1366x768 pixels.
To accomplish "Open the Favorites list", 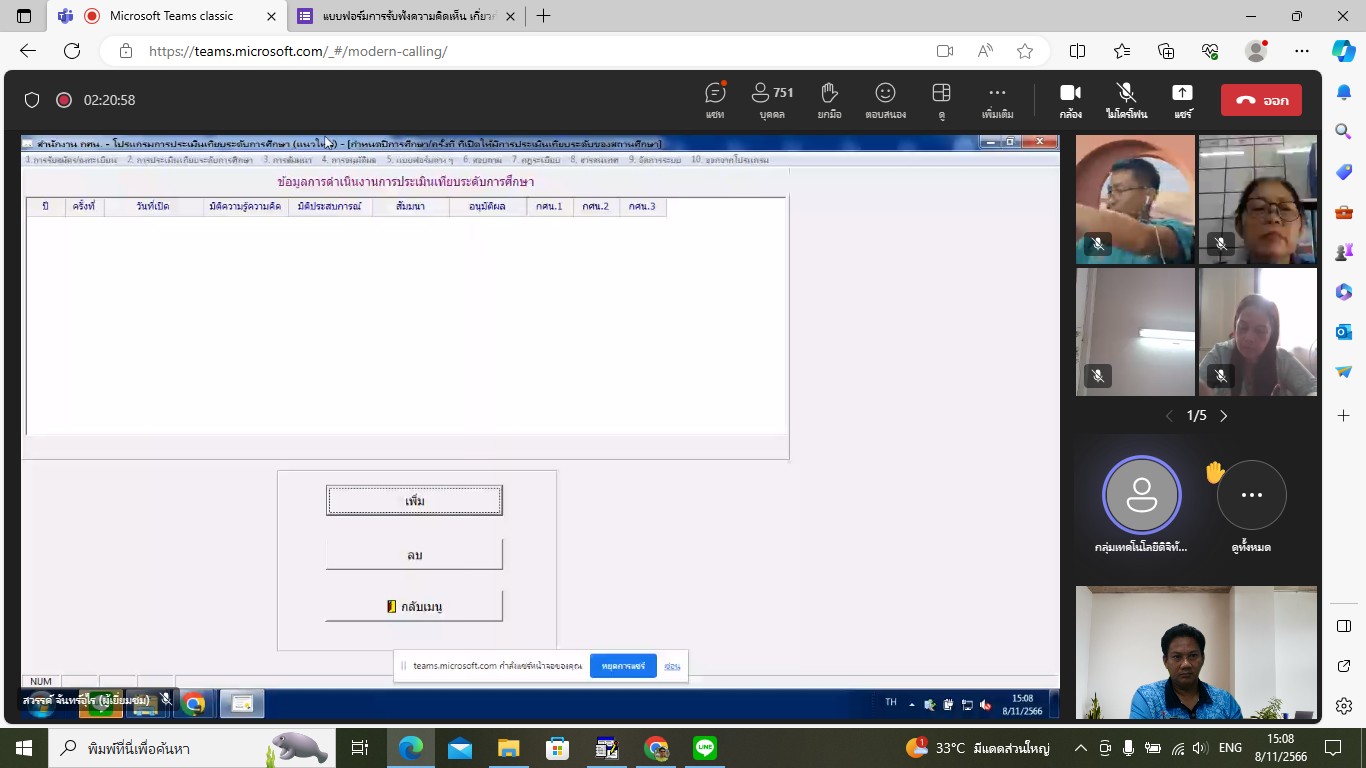I will (1122, 51).
